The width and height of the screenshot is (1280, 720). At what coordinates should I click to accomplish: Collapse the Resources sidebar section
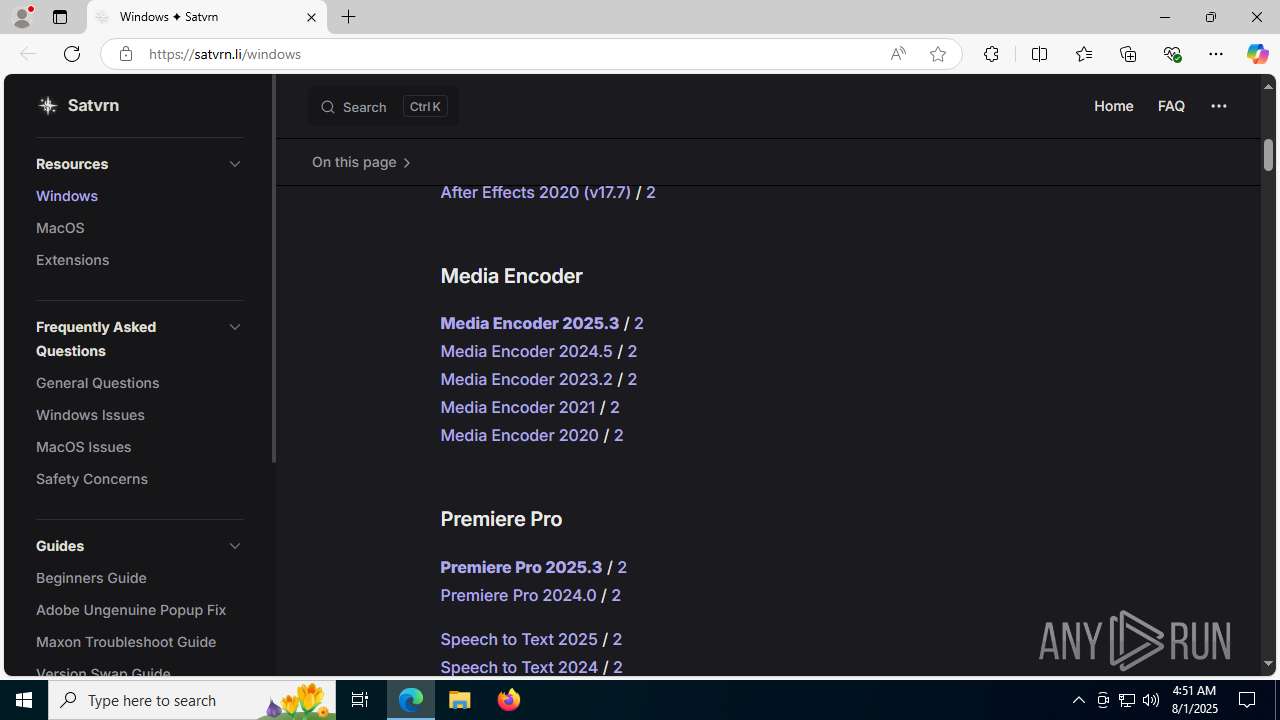tap(235, 164)
